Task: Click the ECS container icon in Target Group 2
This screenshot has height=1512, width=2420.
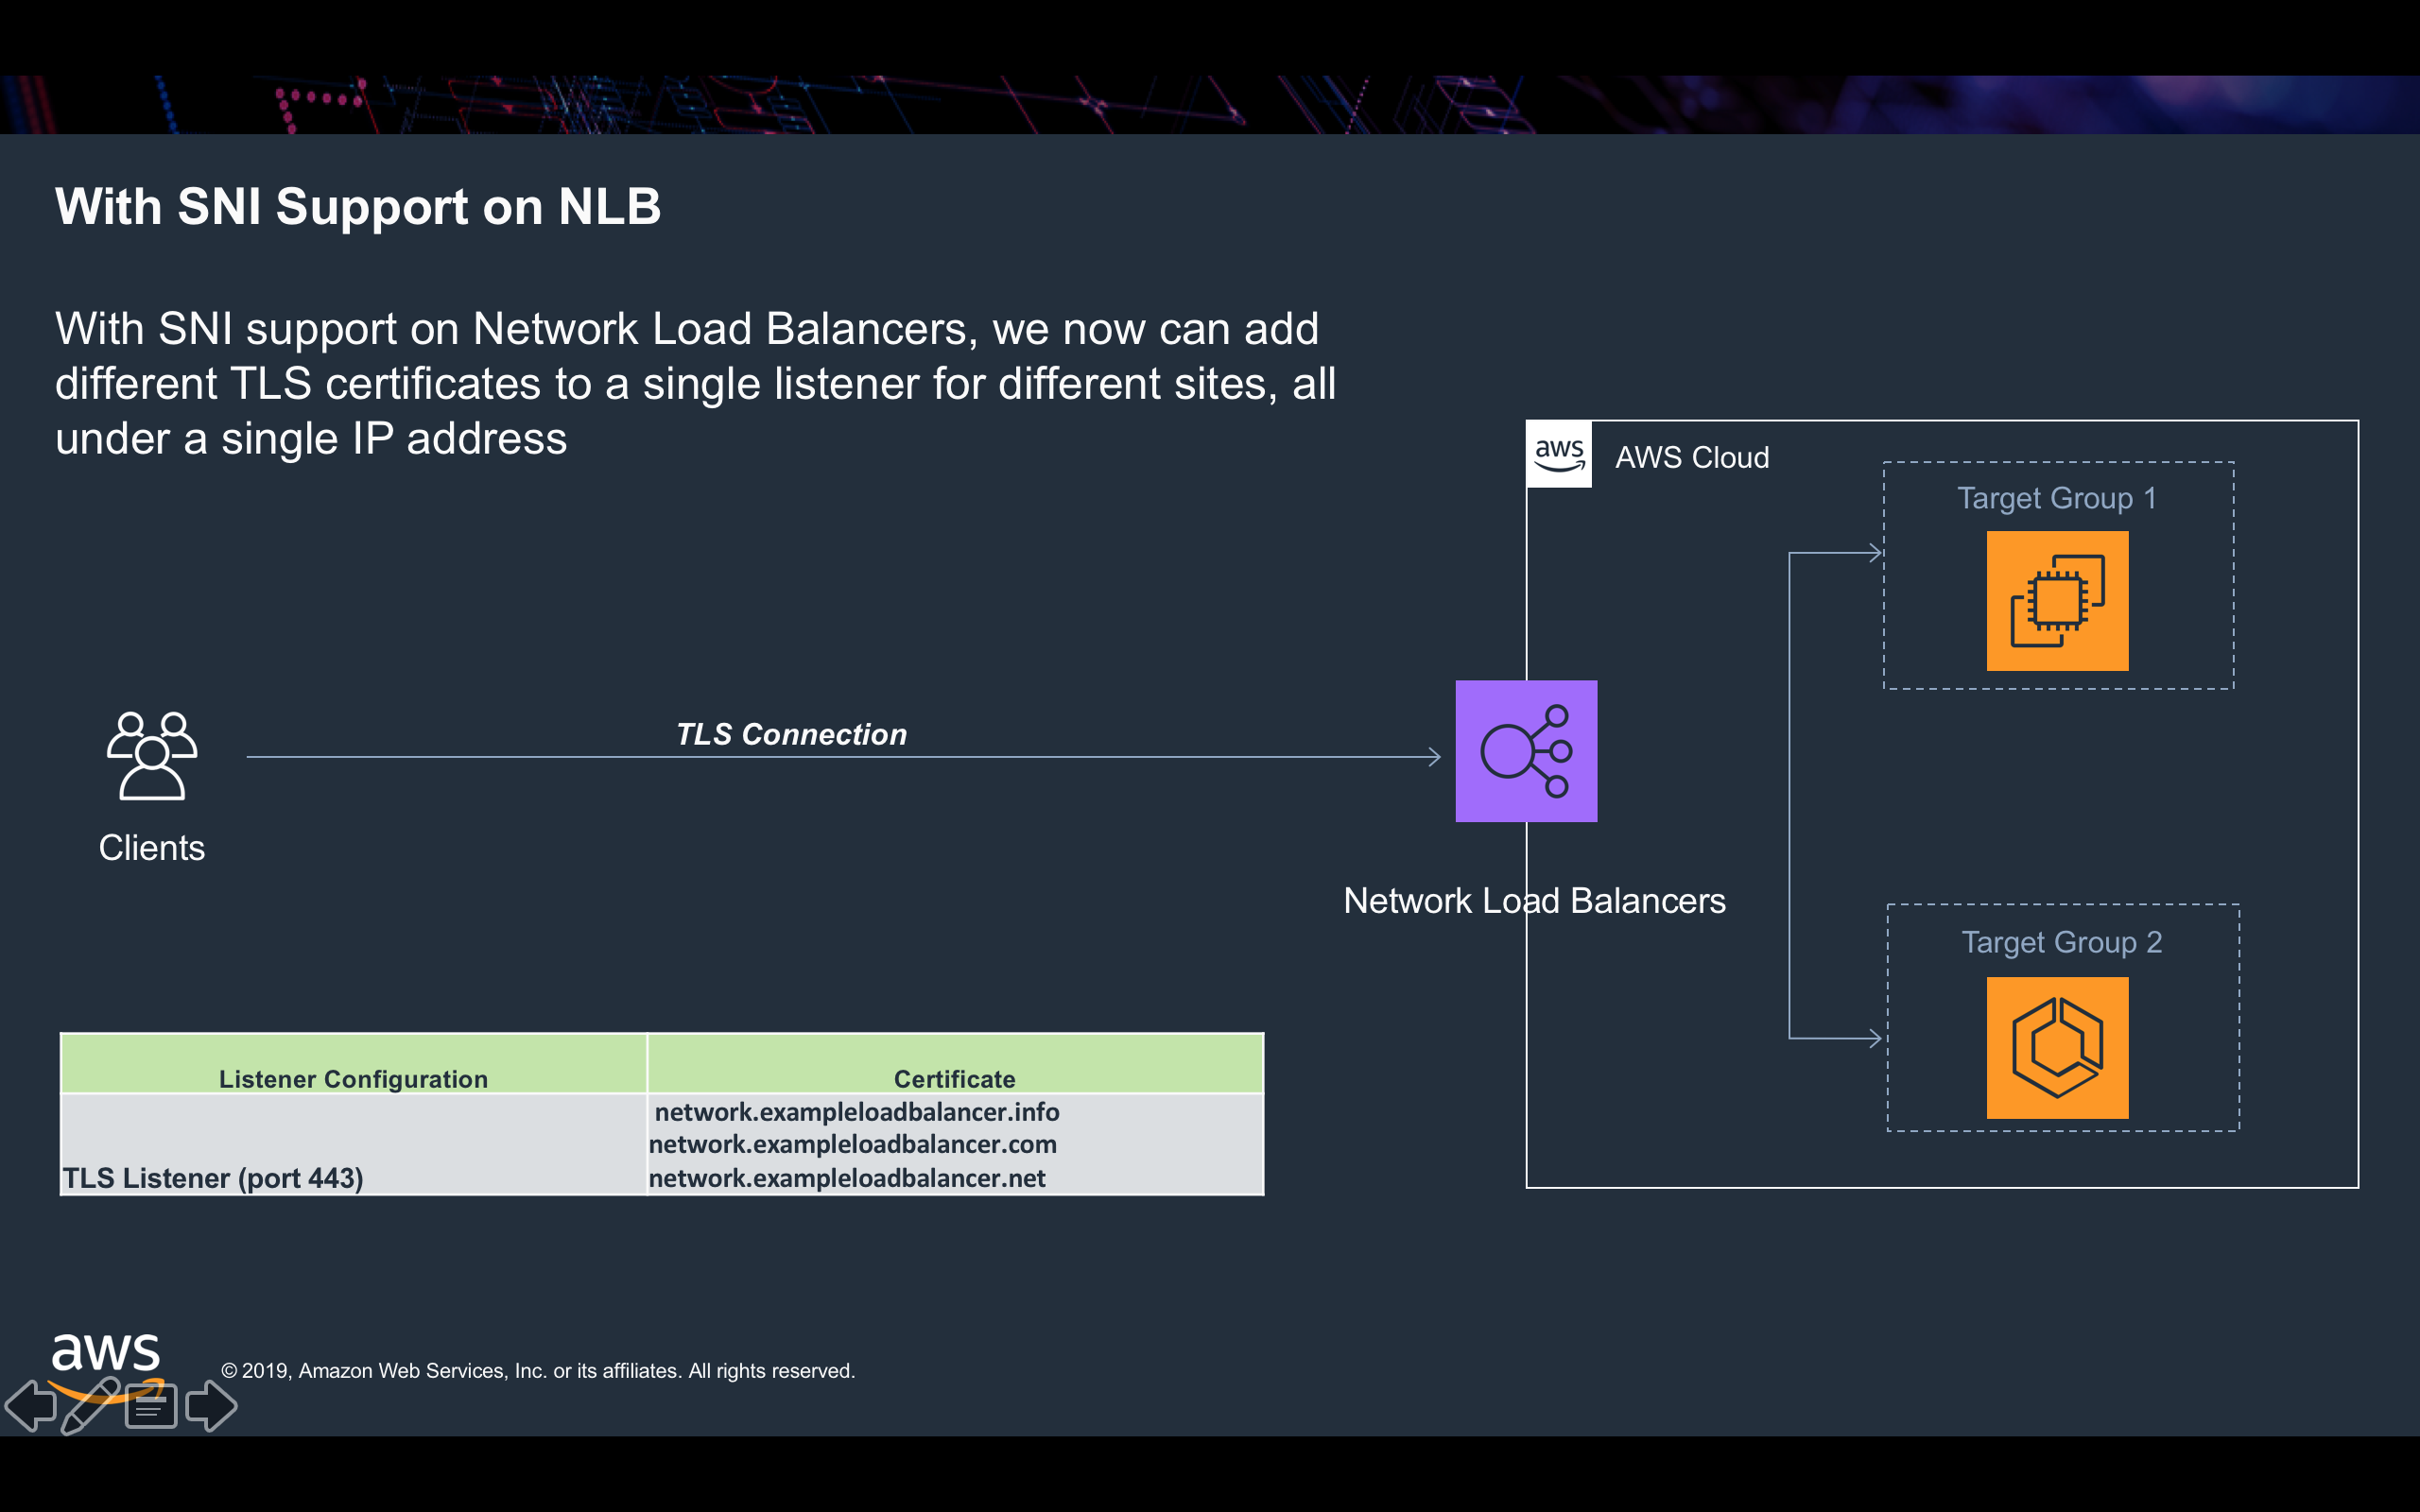Action: pyautogui.click(x=2056, y=1047)
